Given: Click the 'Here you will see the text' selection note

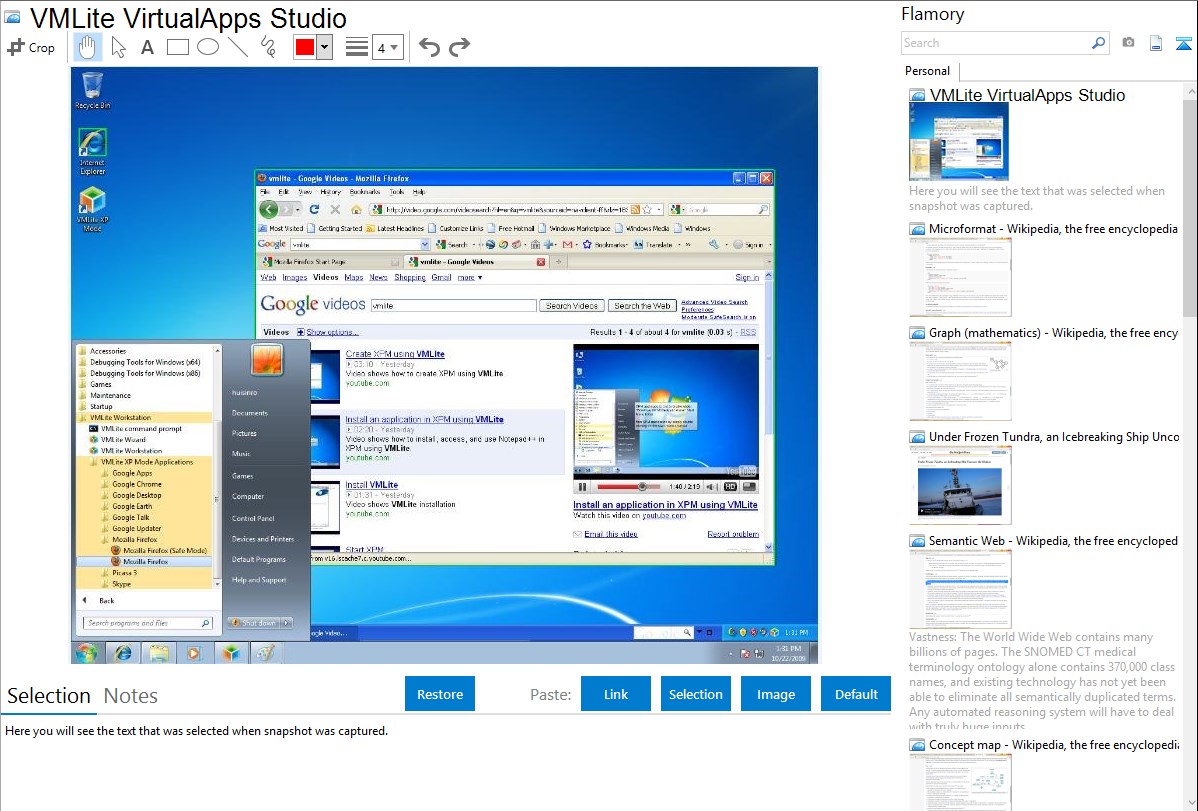Looking at the screenshot, I should pyautogui.click(x=196, y=731).
